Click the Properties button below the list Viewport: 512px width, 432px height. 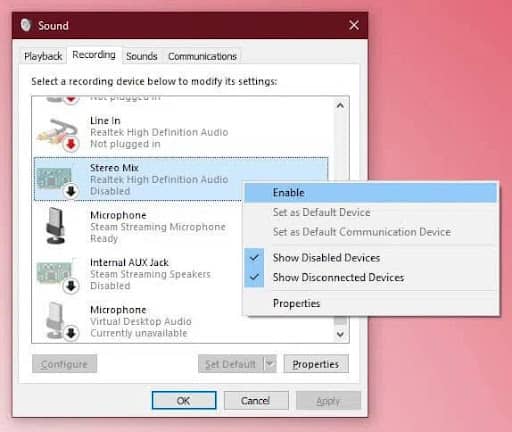click(x=316, y=364)
